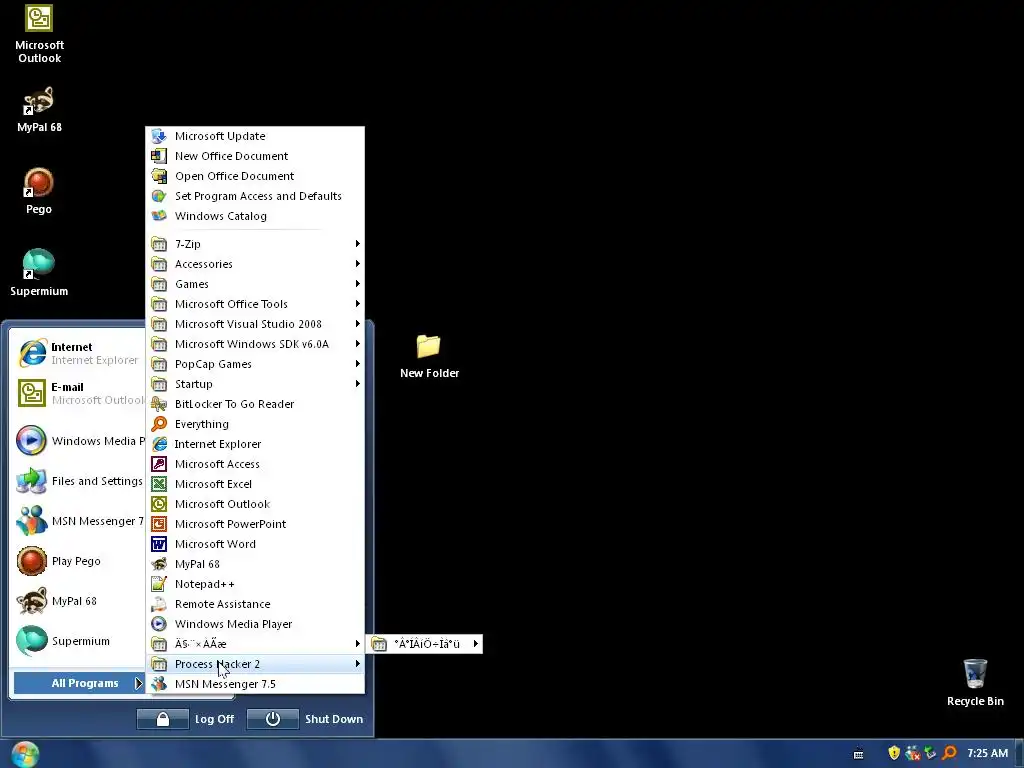This screenshot has width=1024, height=768.
Task: Click the Everything search tray icon
Action: point(950,753)
